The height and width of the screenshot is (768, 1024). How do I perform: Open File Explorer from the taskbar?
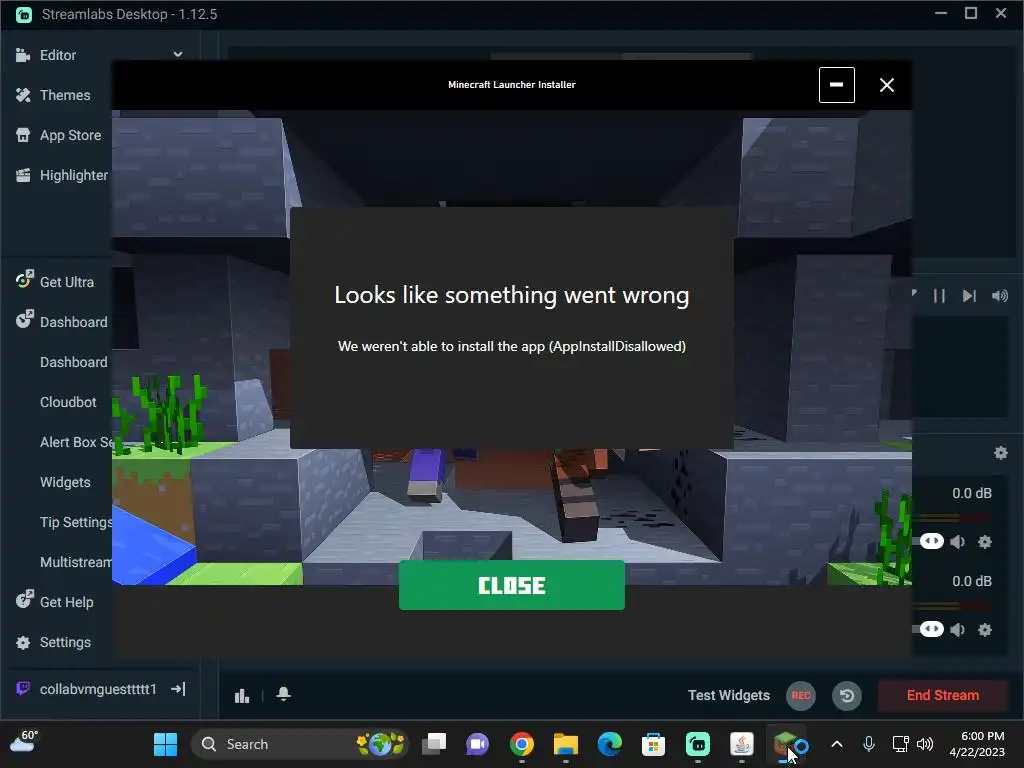(566, 744)
